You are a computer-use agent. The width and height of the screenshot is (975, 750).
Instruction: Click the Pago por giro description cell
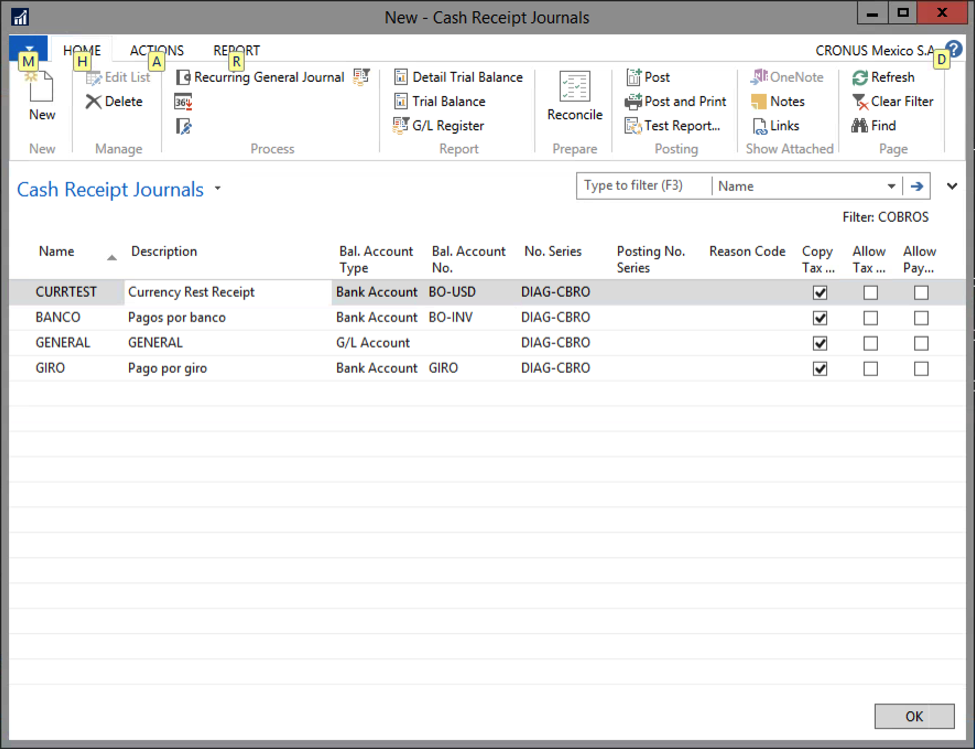pos(167,368)
